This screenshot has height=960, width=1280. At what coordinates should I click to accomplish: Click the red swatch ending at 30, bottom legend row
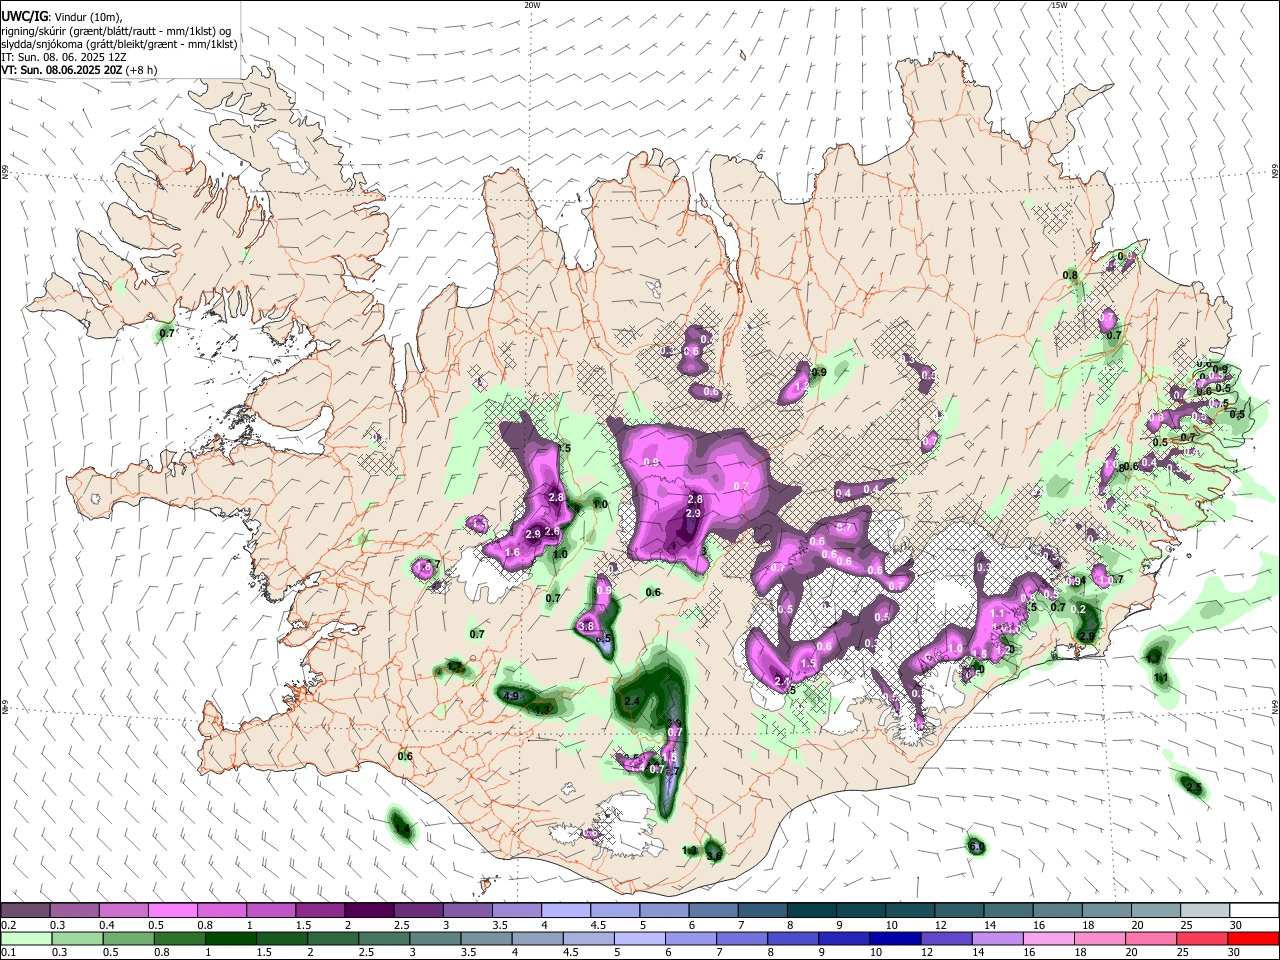(x=1253, y=939)
